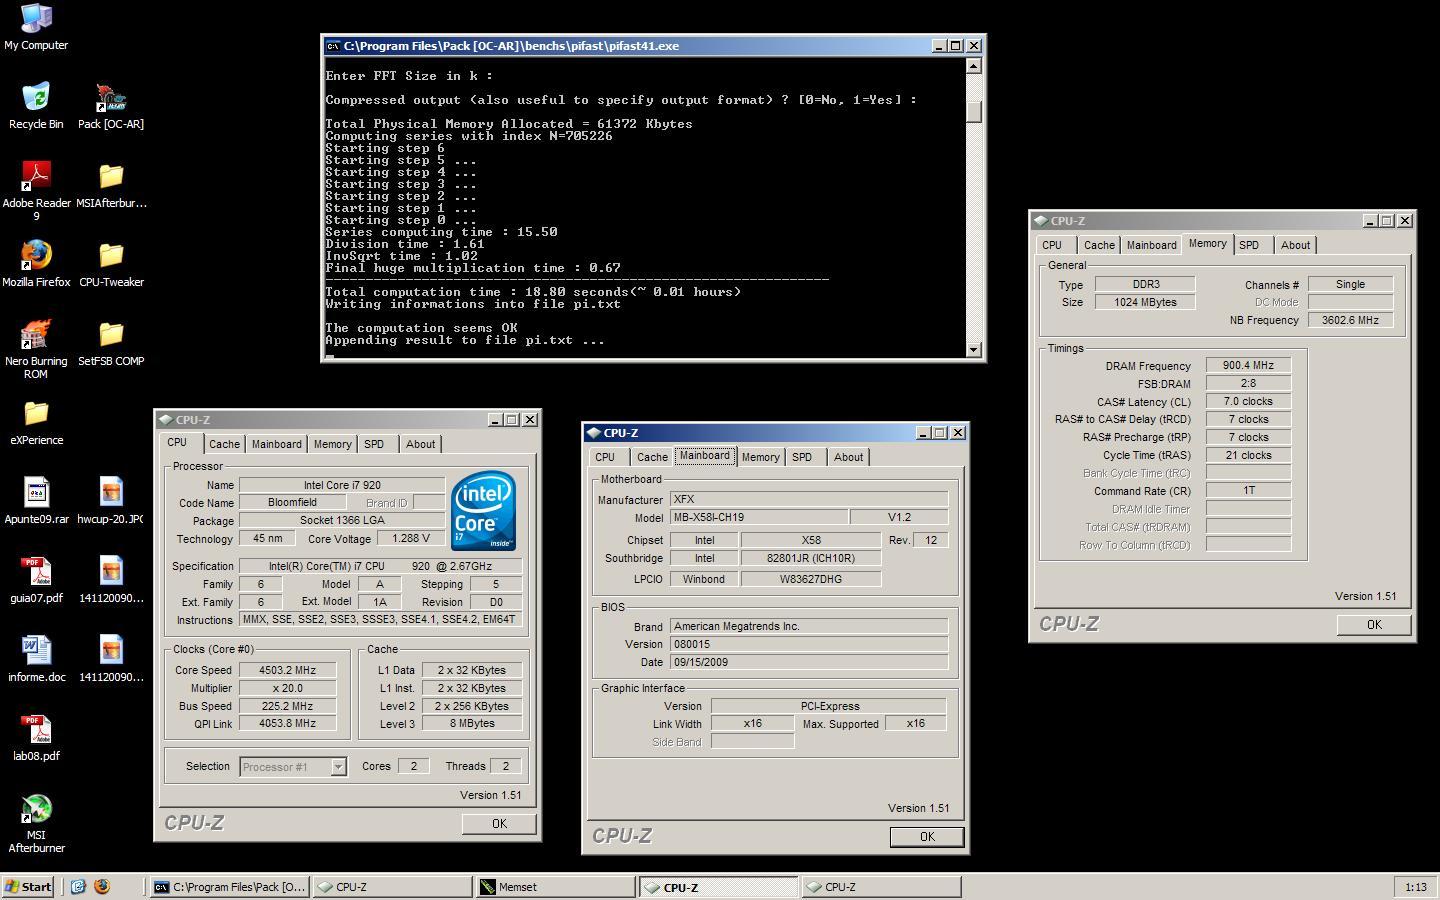
Task: Open Mainboard tab in CPU-Z processor window
Action: [276, 444]
